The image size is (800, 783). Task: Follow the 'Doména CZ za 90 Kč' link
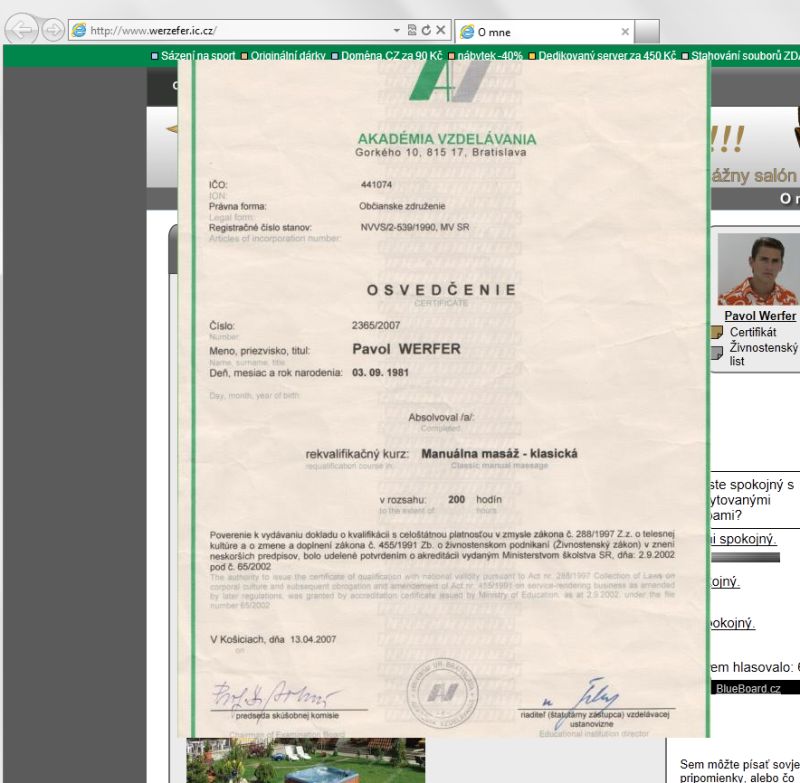coord(391,56)
